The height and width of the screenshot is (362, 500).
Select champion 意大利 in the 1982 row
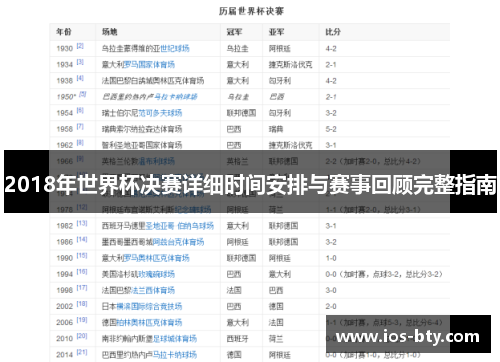[x=238, y=226]
